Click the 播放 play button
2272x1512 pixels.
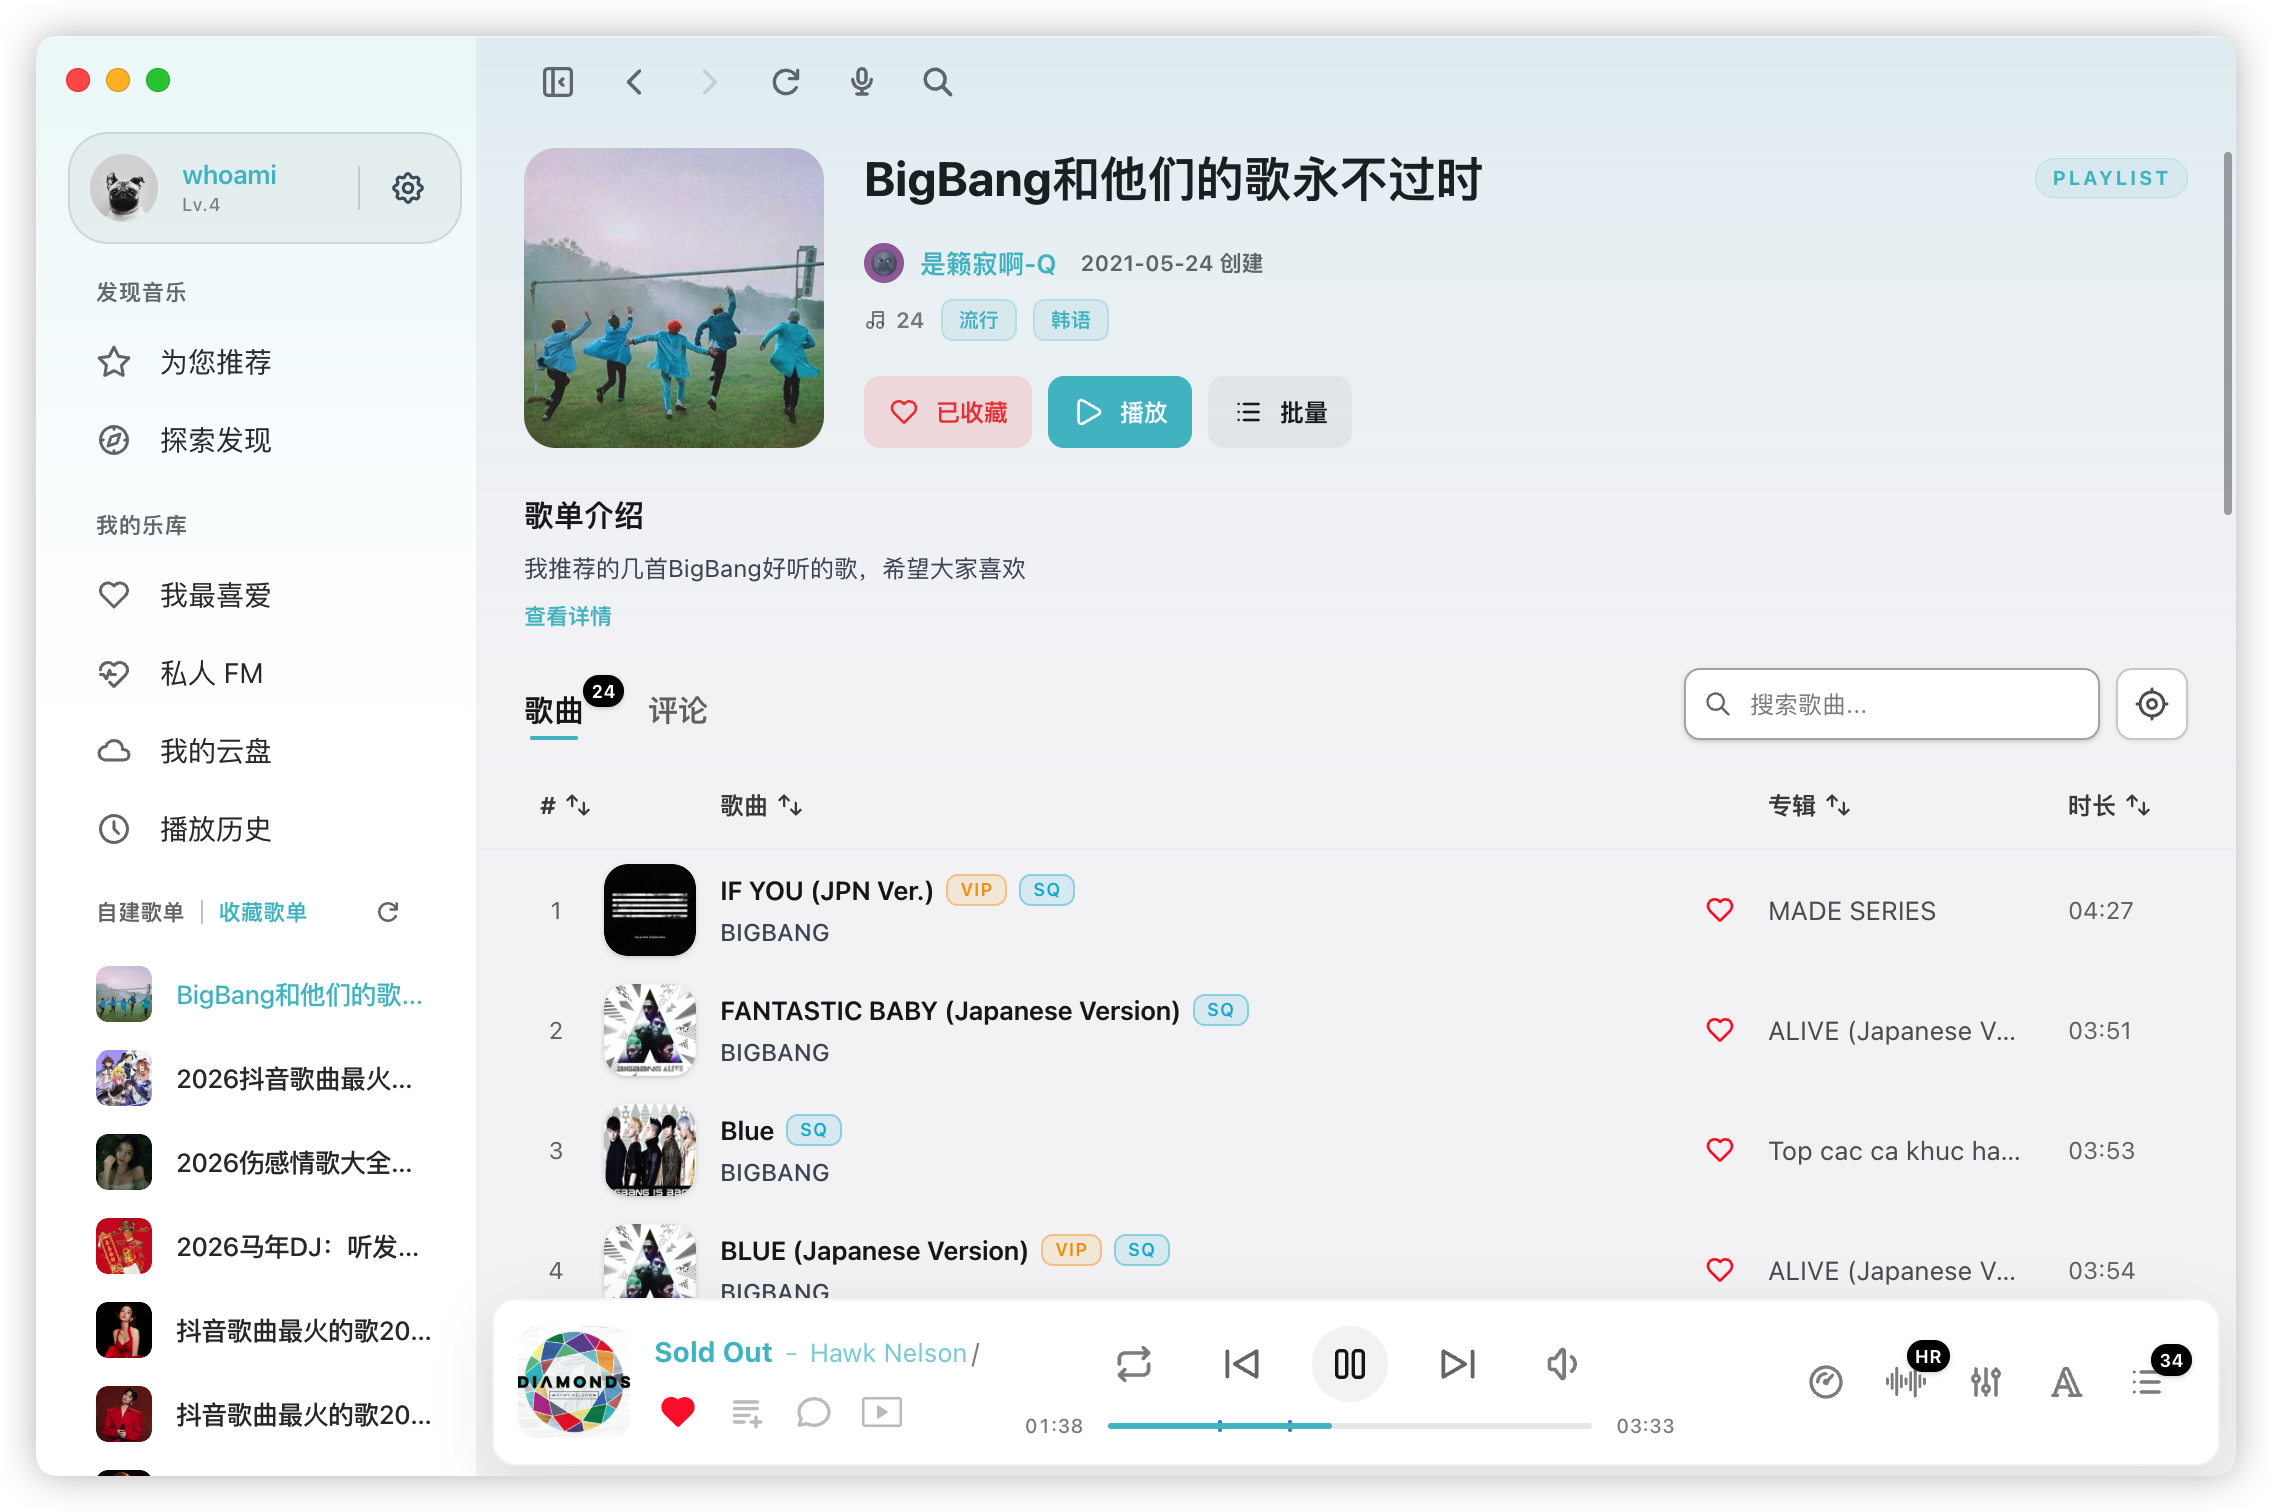tap(1120, 412)
